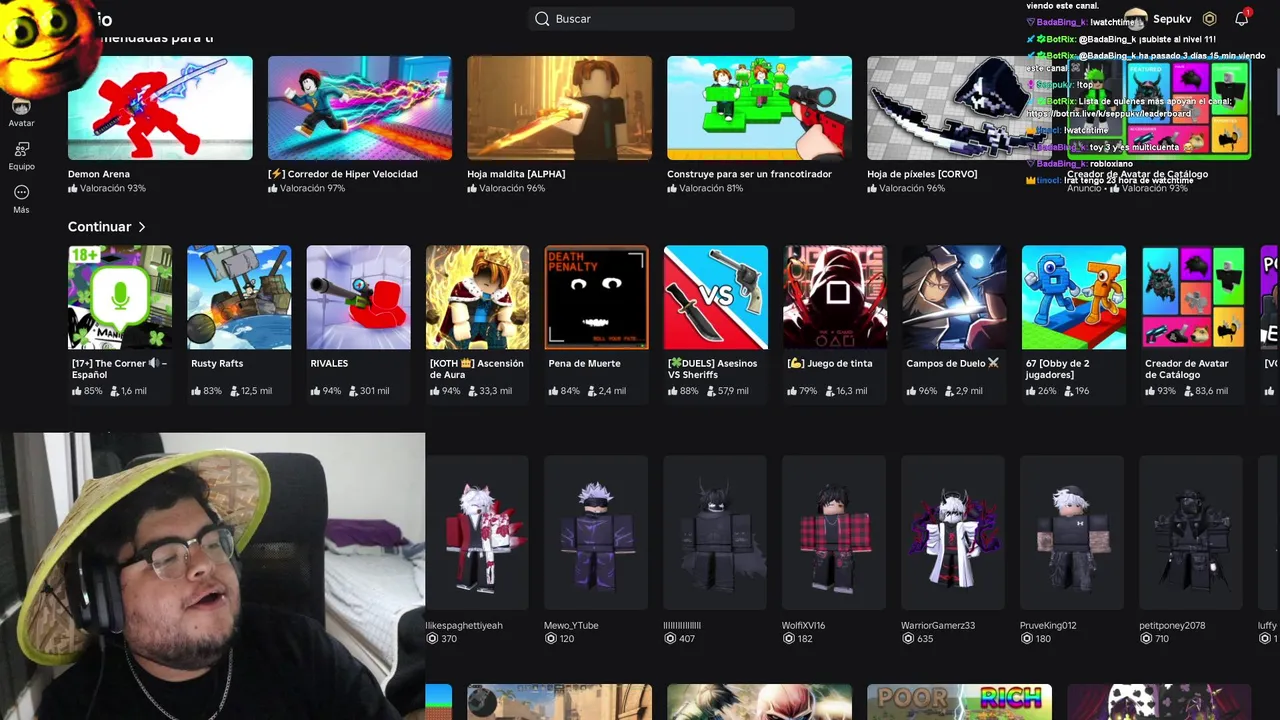Viewport: 1280px width, 720px height.
Task: Click the 710 Robux price
Action: [x=1161, y=639]
